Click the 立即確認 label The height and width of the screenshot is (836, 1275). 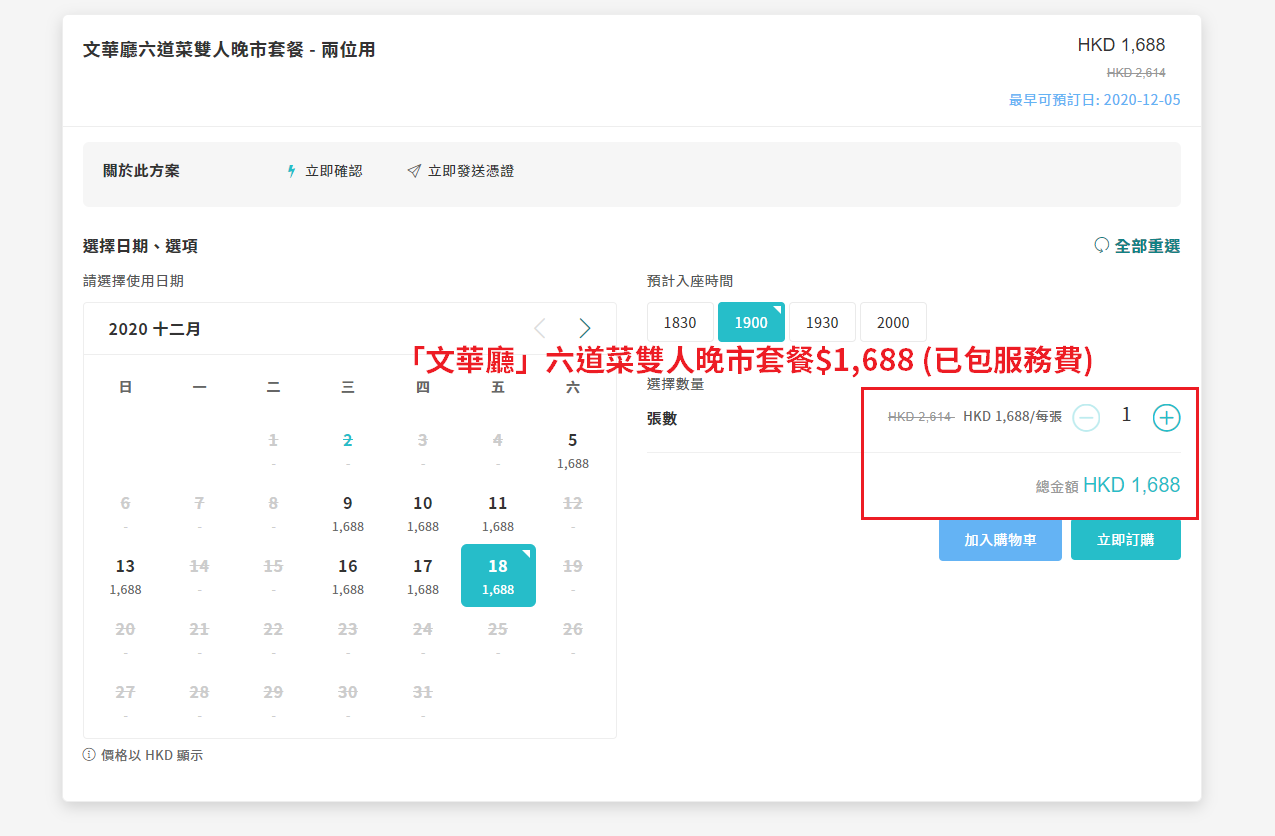coord(334,171)
